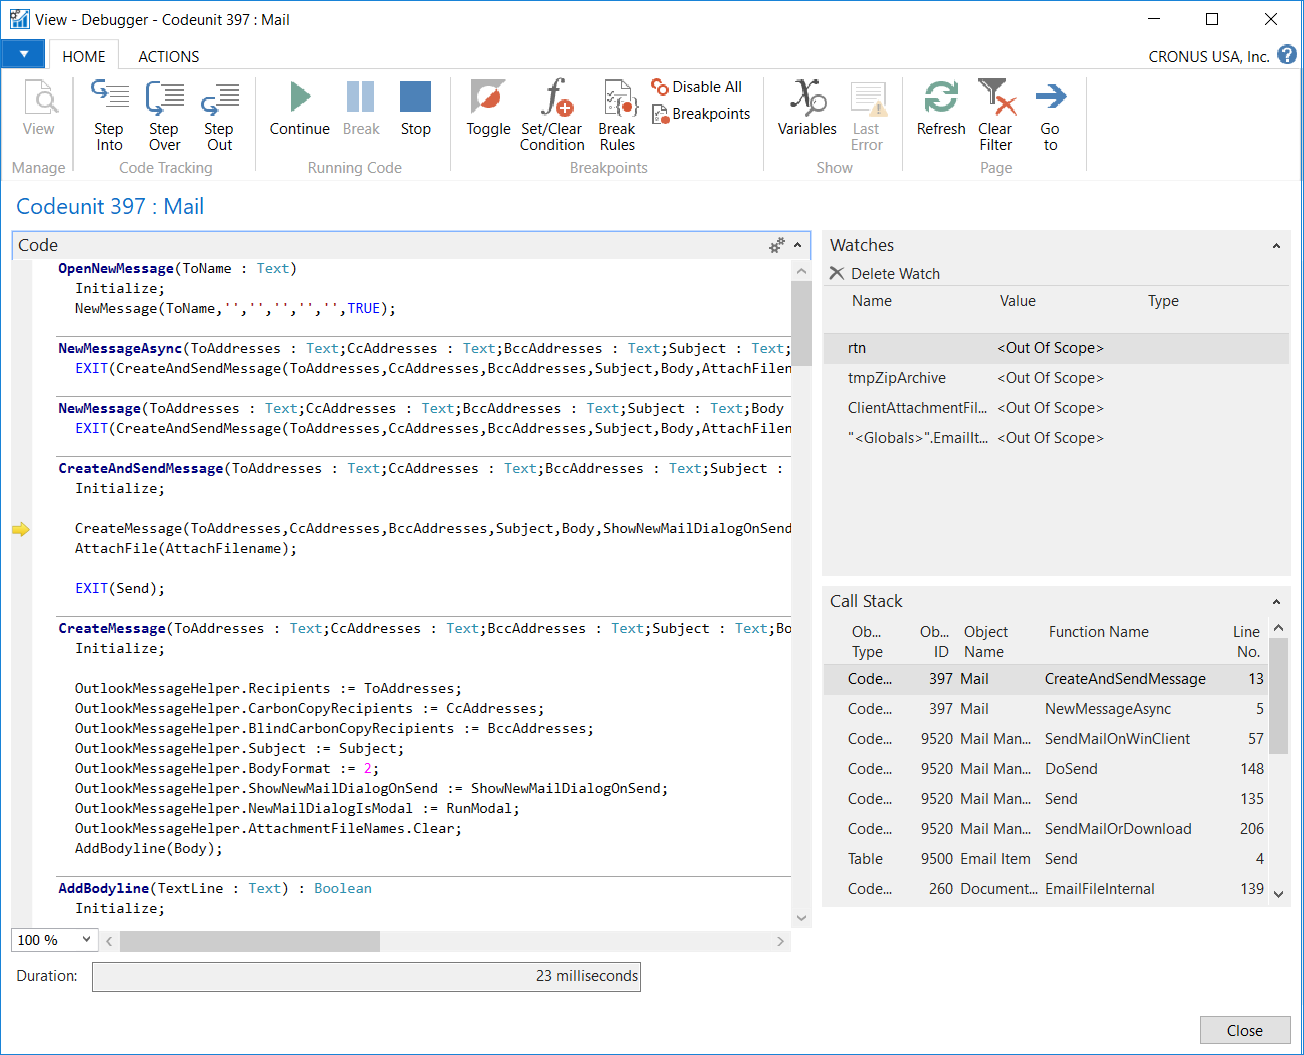Collapse the Call Stack panel
The width and height of the screenshot is (1304, 1055).
tap(1276, 602)
